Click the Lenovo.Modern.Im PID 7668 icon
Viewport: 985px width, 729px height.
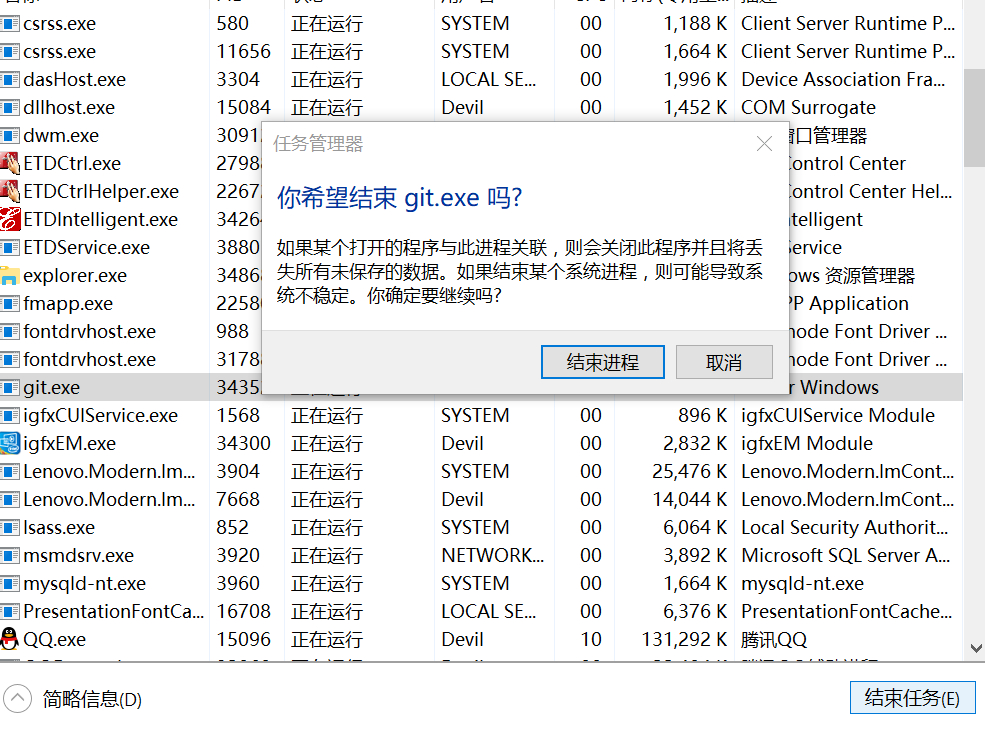10,500
